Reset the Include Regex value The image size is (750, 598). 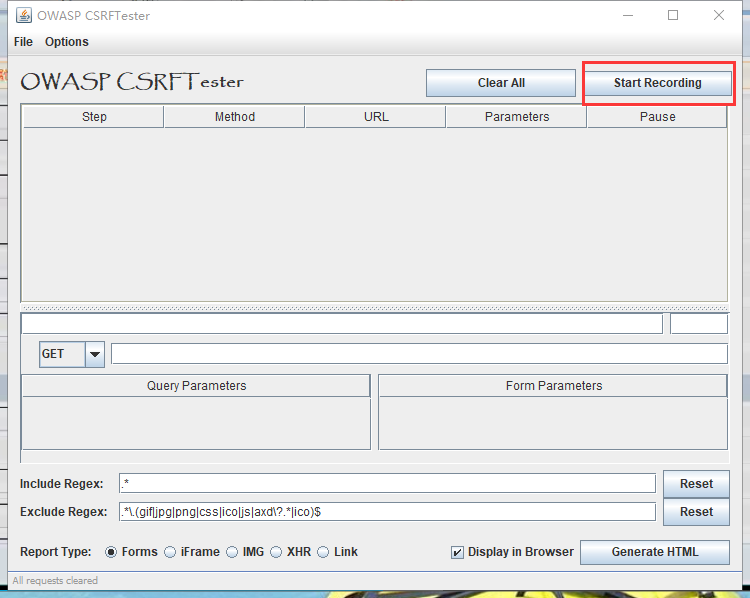(696, 484)
